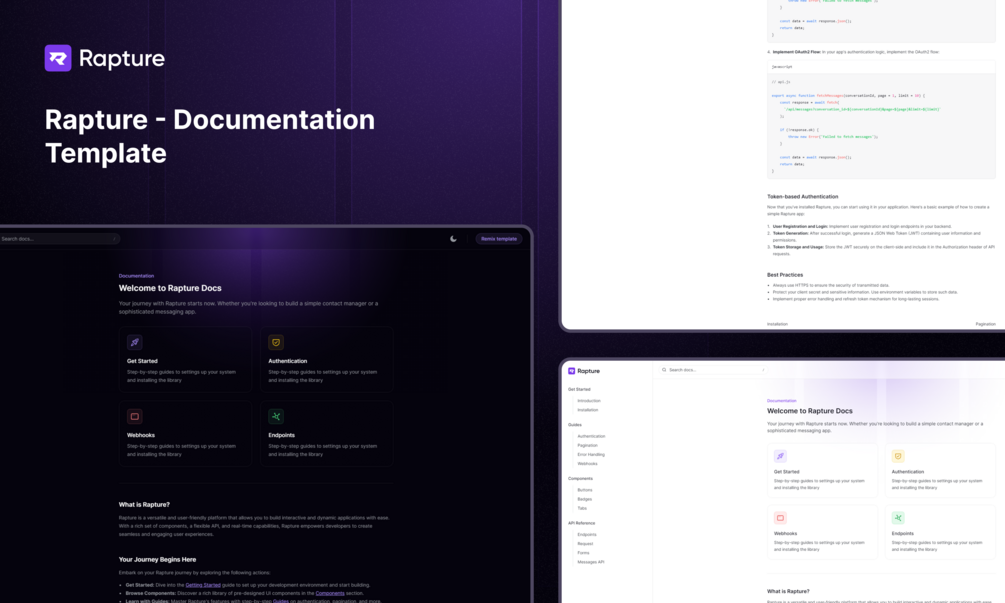The image size is (1005, 603).
Task: Open Get Started rocket icon in dark mockup
Action: [x=135, y=342]
